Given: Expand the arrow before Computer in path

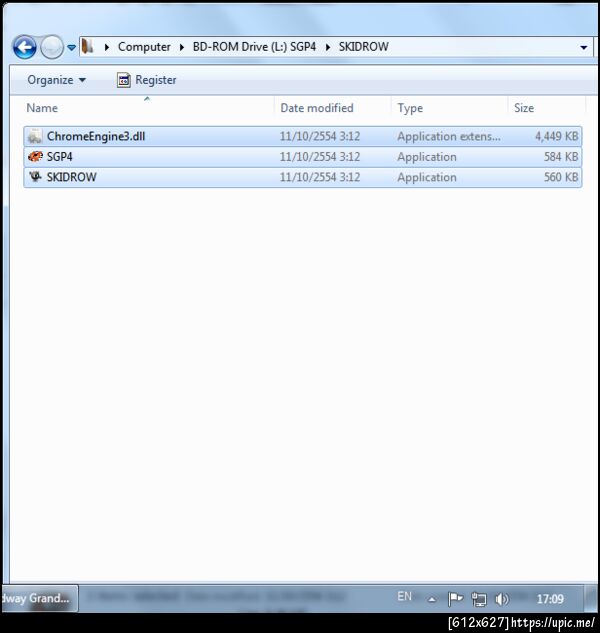Looking at the screenshot, I should pyautogui.click(x=107, y=47).
